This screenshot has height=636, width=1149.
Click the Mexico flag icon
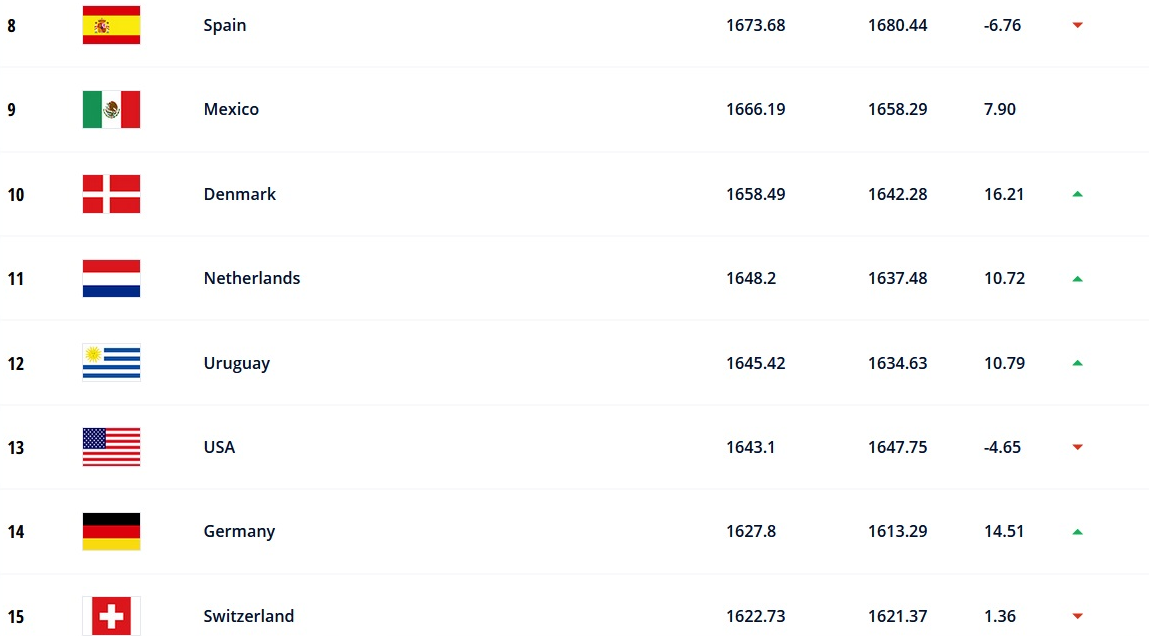pyautogui.click(x=111, y=109)
